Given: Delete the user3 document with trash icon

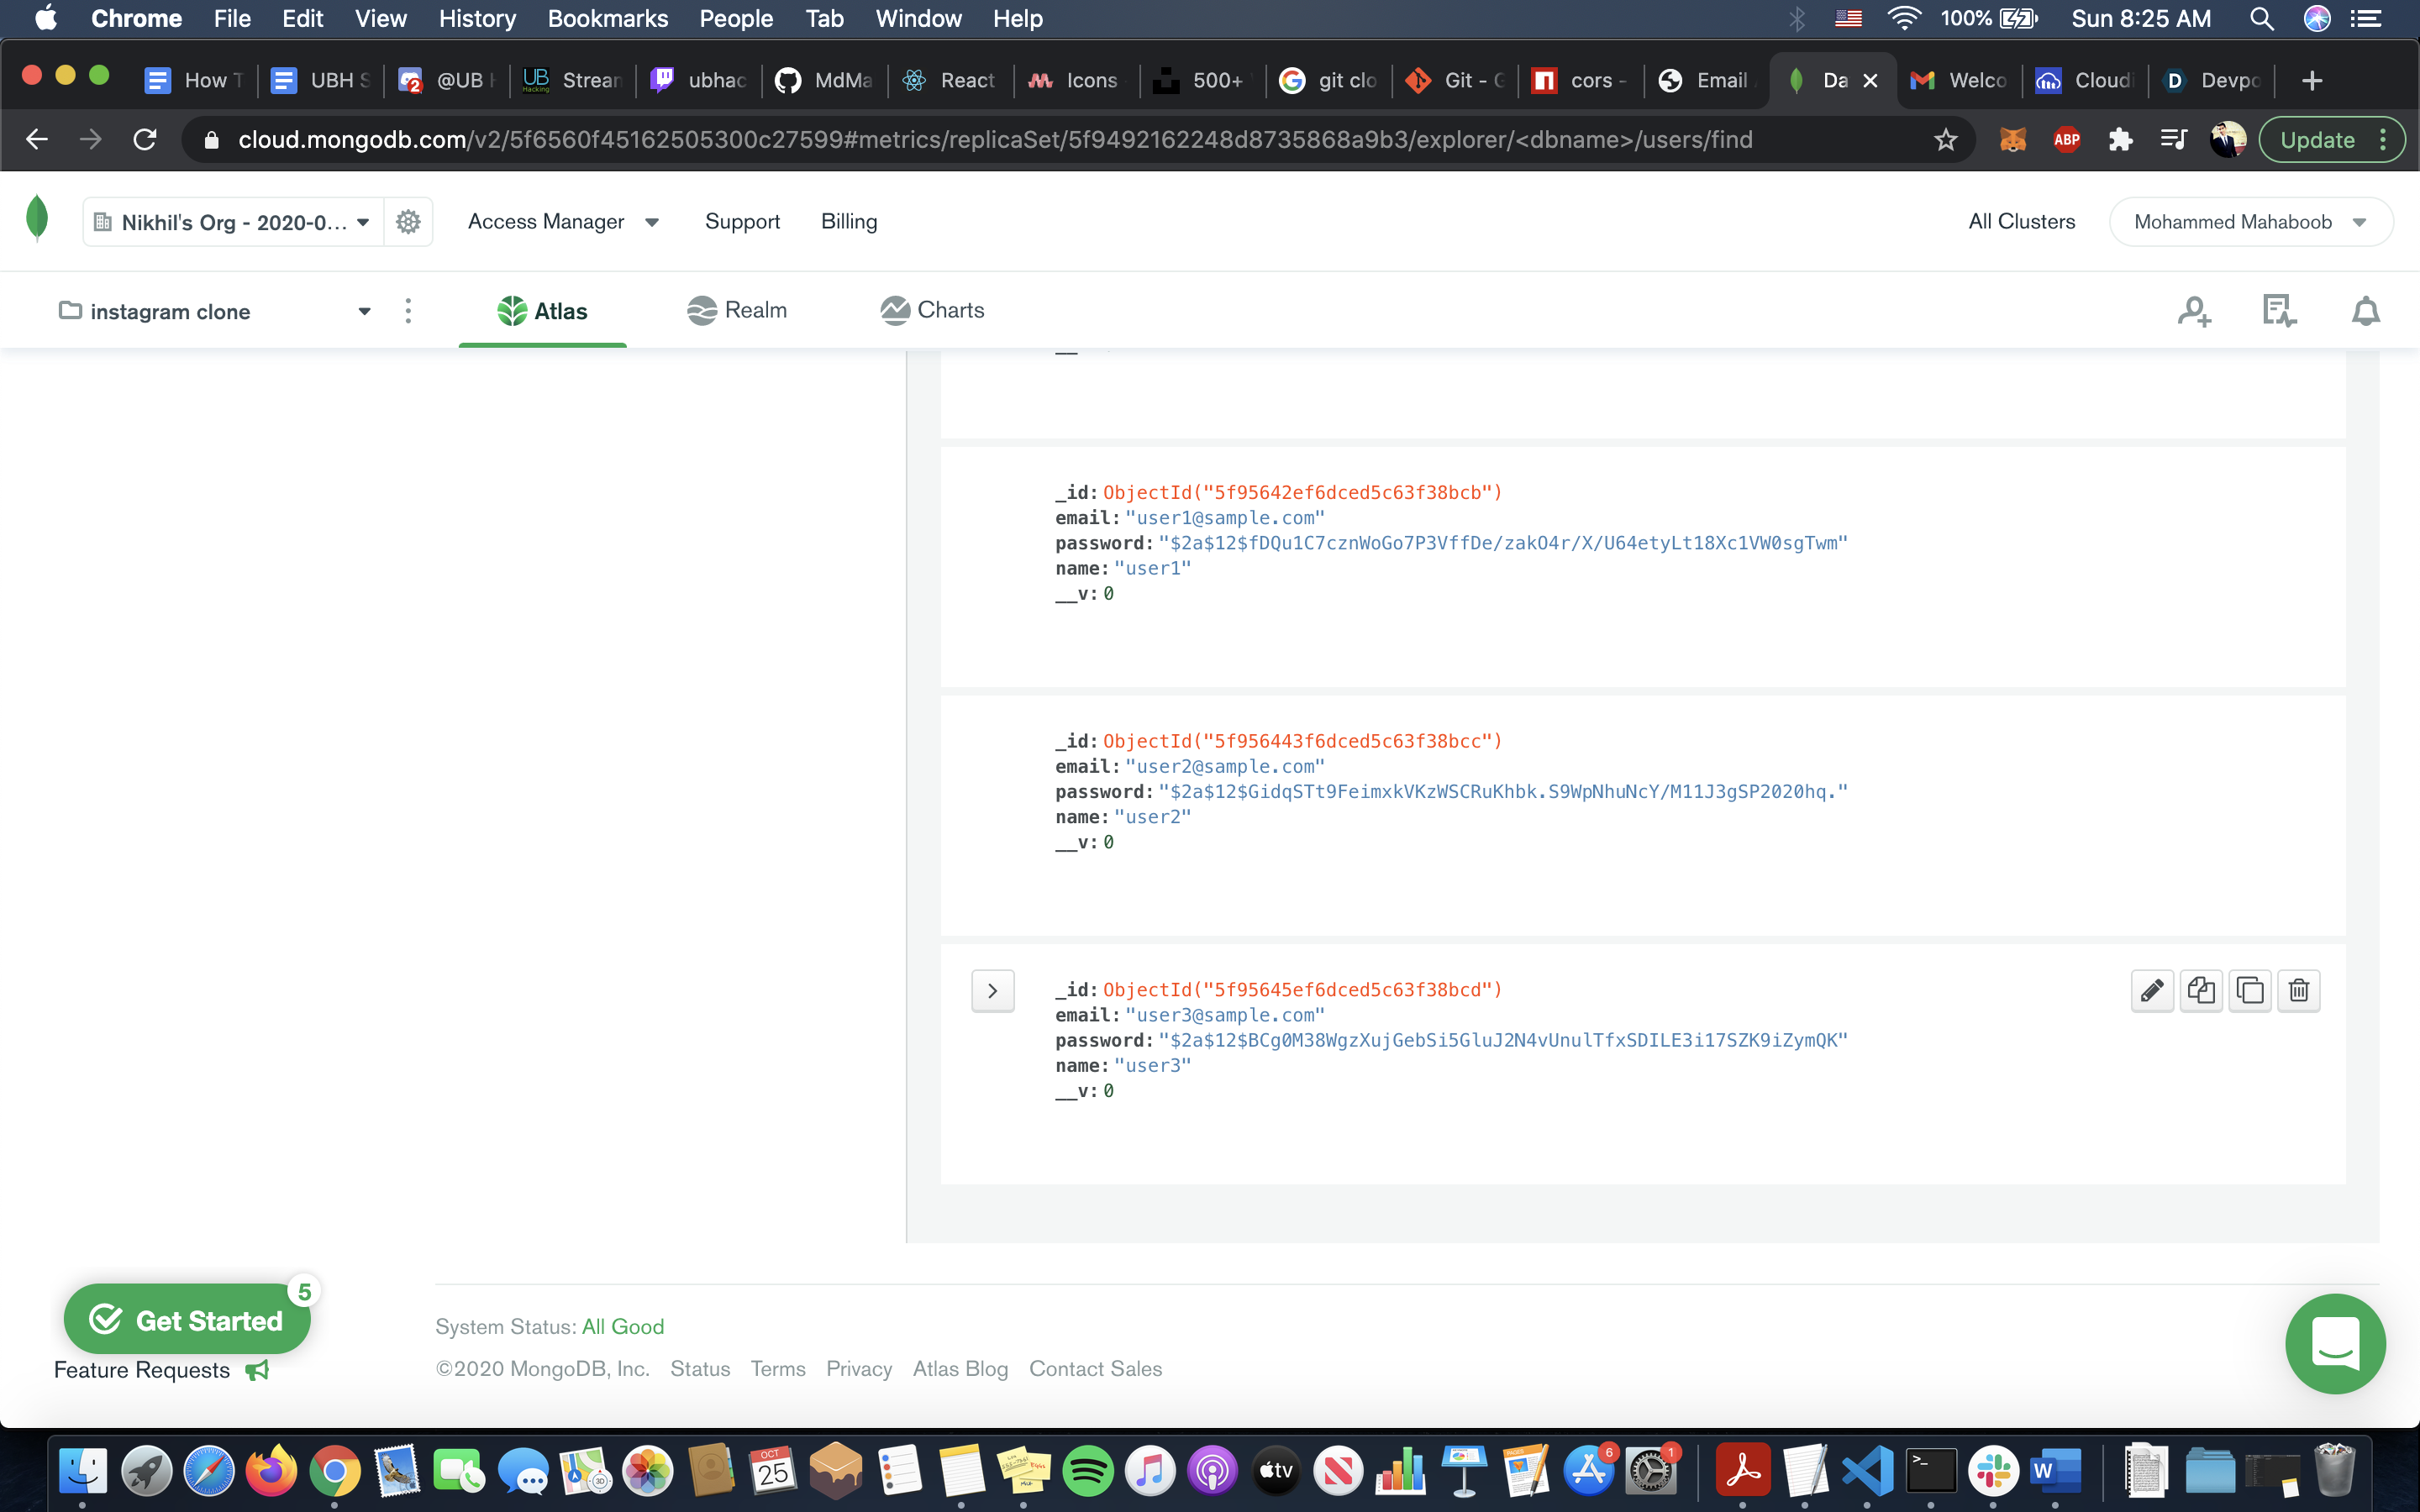Looking at the screenshot, I should coord(2299,990).
